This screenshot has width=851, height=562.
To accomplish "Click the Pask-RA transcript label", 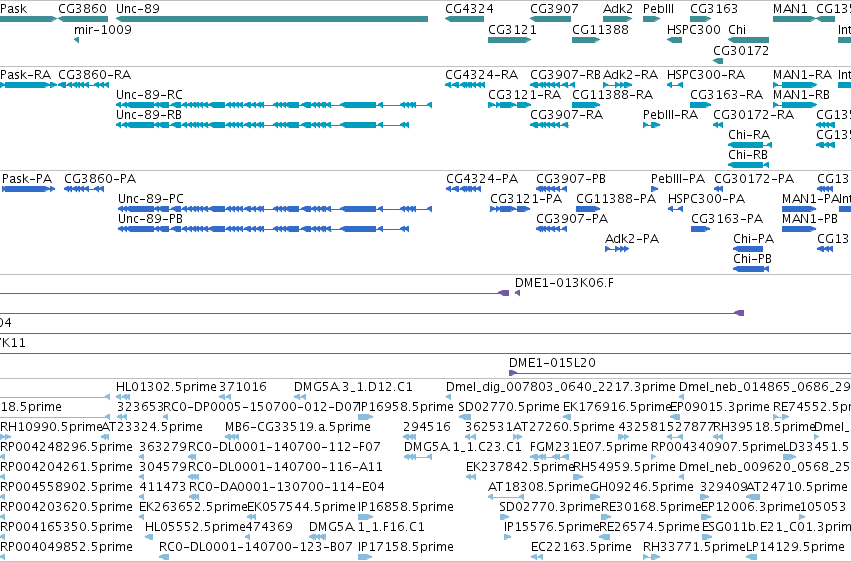I will coord(26,75).
